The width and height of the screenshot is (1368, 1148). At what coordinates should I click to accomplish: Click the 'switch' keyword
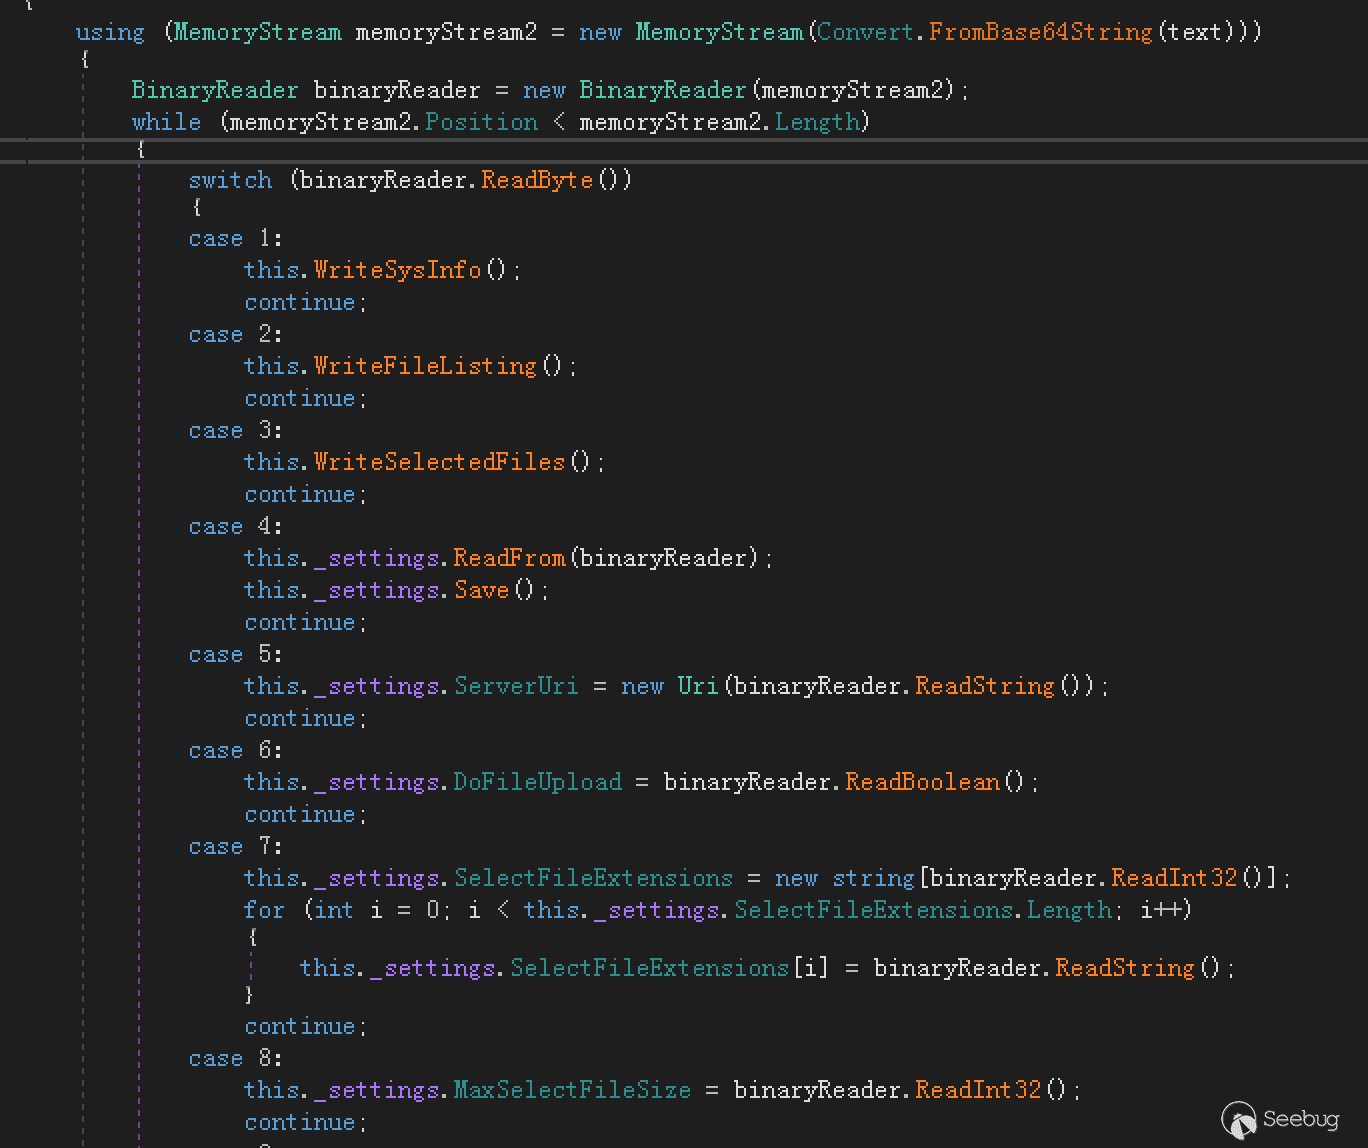[230, 180]
